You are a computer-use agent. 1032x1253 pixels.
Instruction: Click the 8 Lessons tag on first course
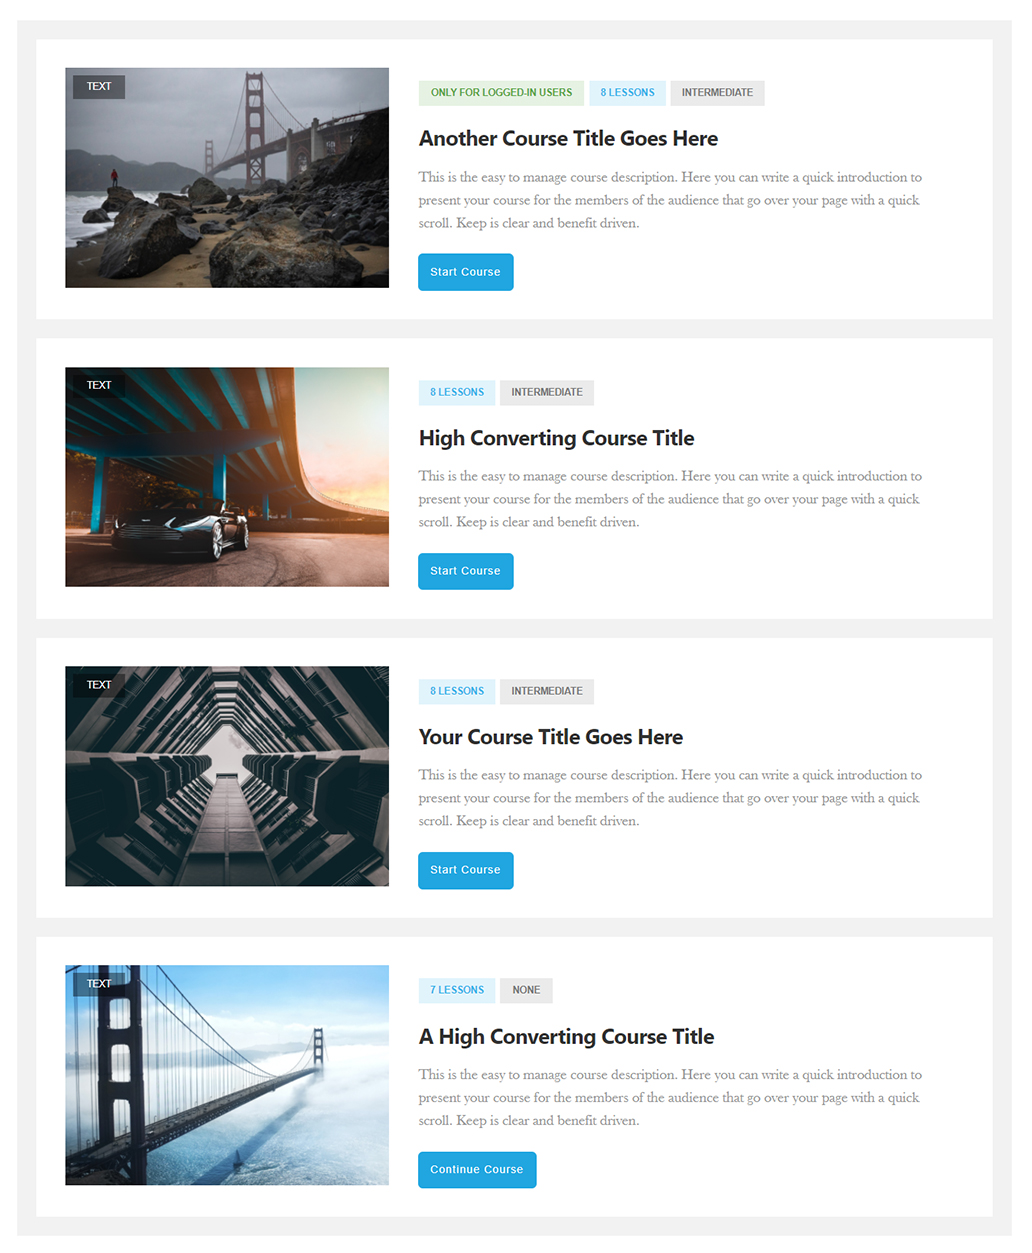[x=627, y=93]
